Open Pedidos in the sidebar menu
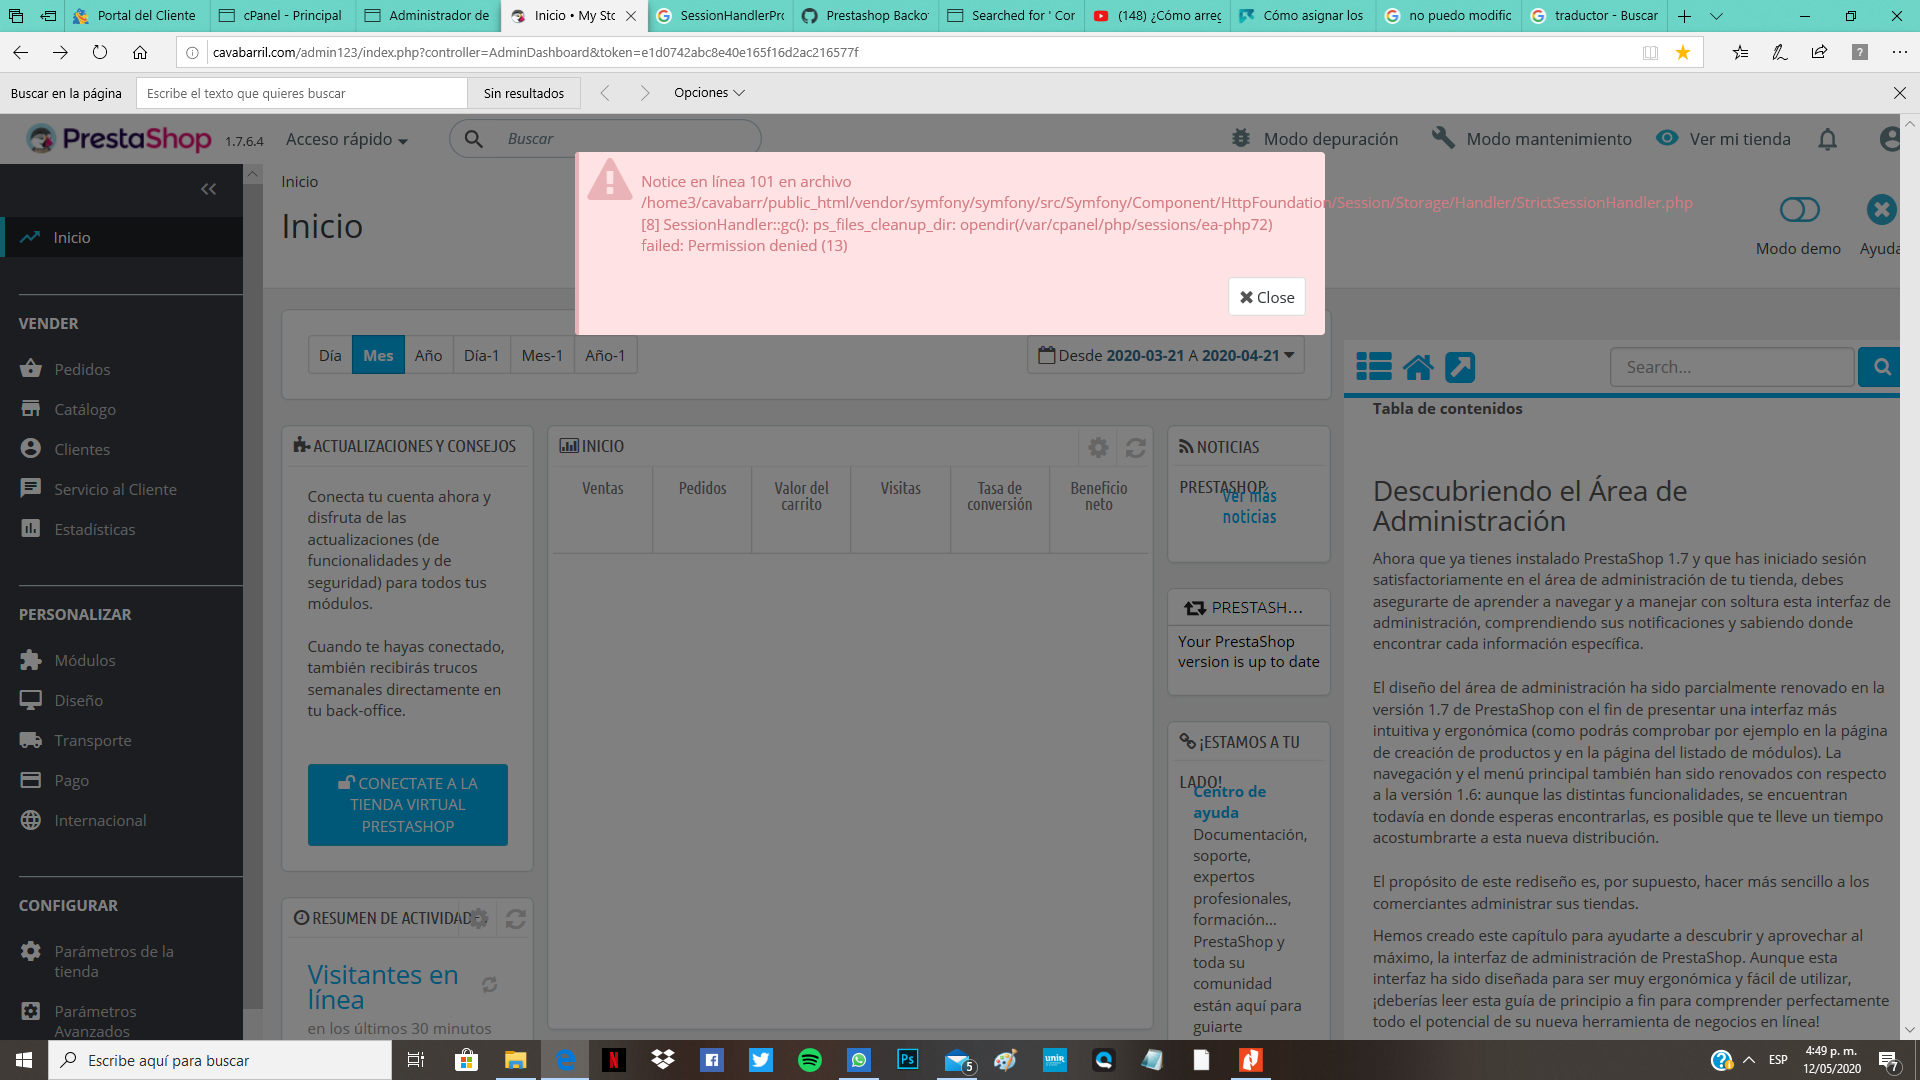This screenshot has height=1080, width=1920. 82,369
